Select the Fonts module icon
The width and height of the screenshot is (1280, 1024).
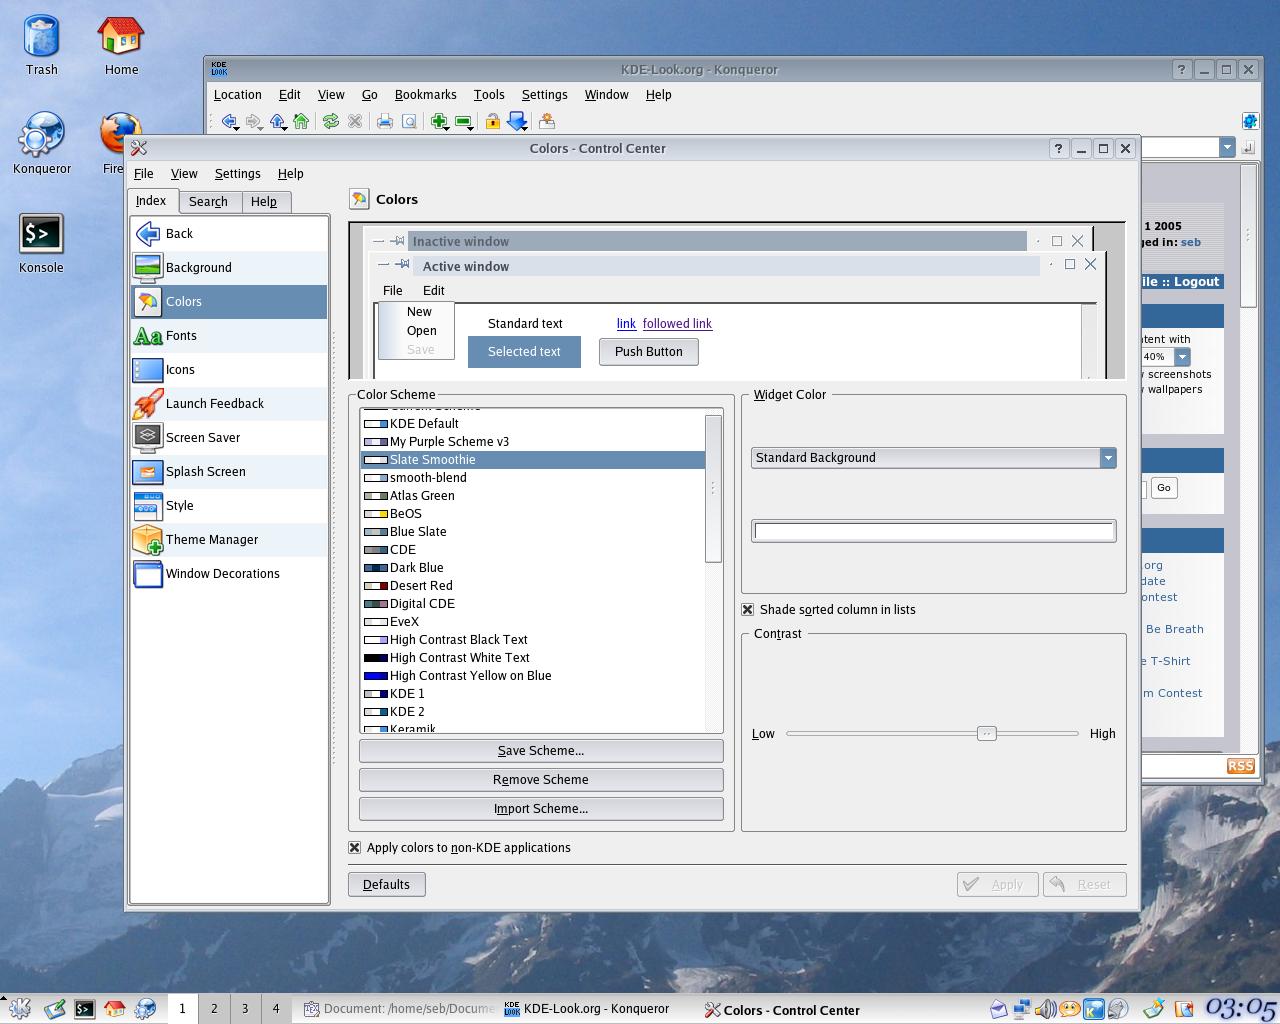148,336
